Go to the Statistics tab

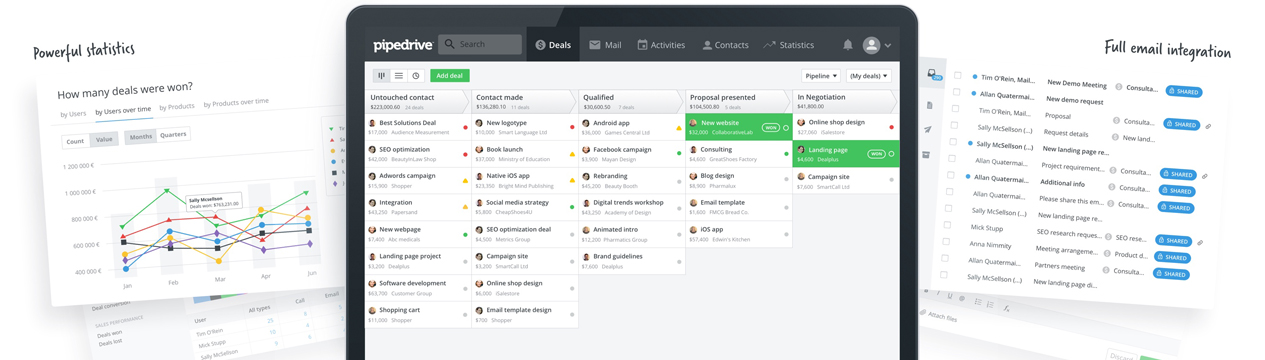click(789, 45)
